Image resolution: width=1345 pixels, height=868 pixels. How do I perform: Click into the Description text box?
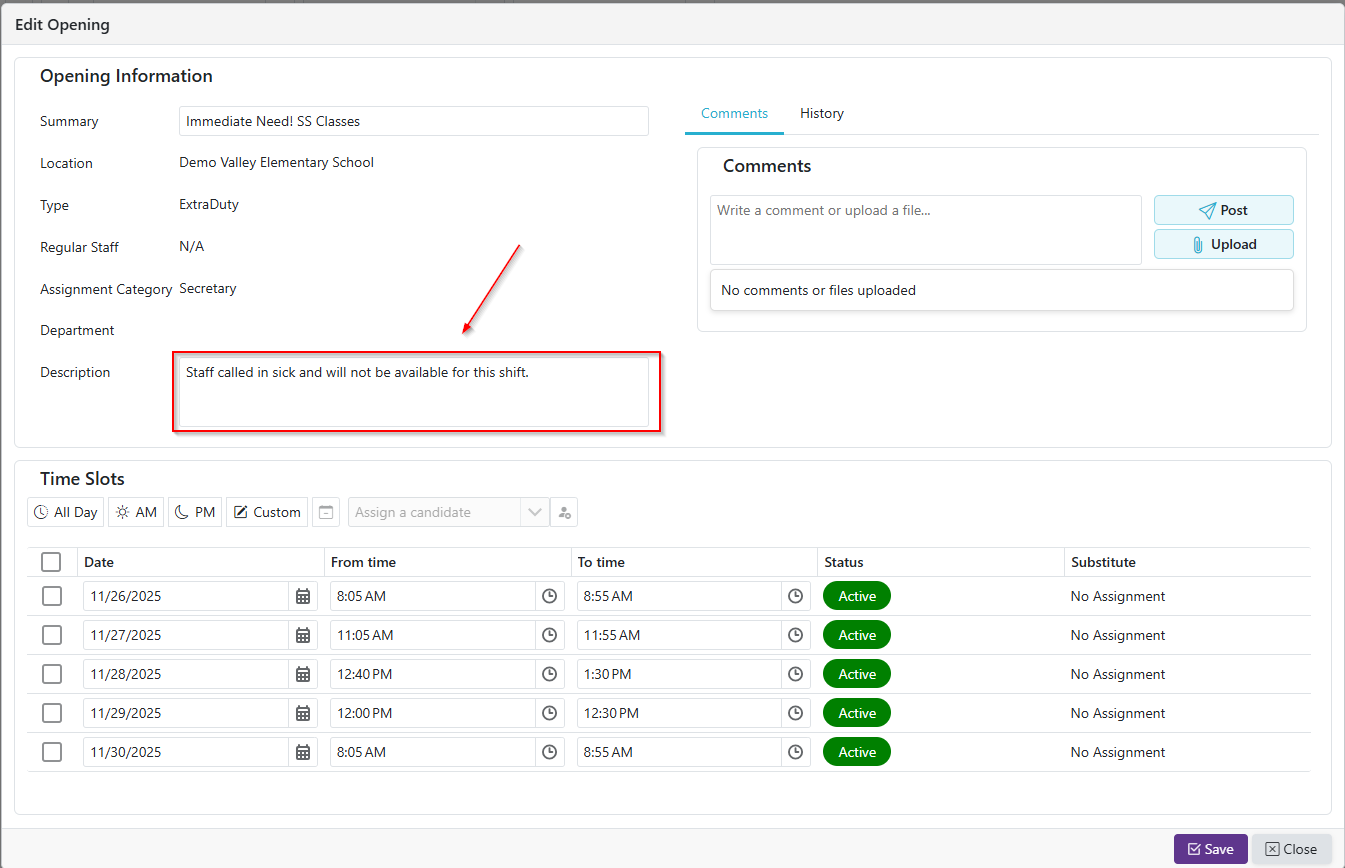point(414,392)
